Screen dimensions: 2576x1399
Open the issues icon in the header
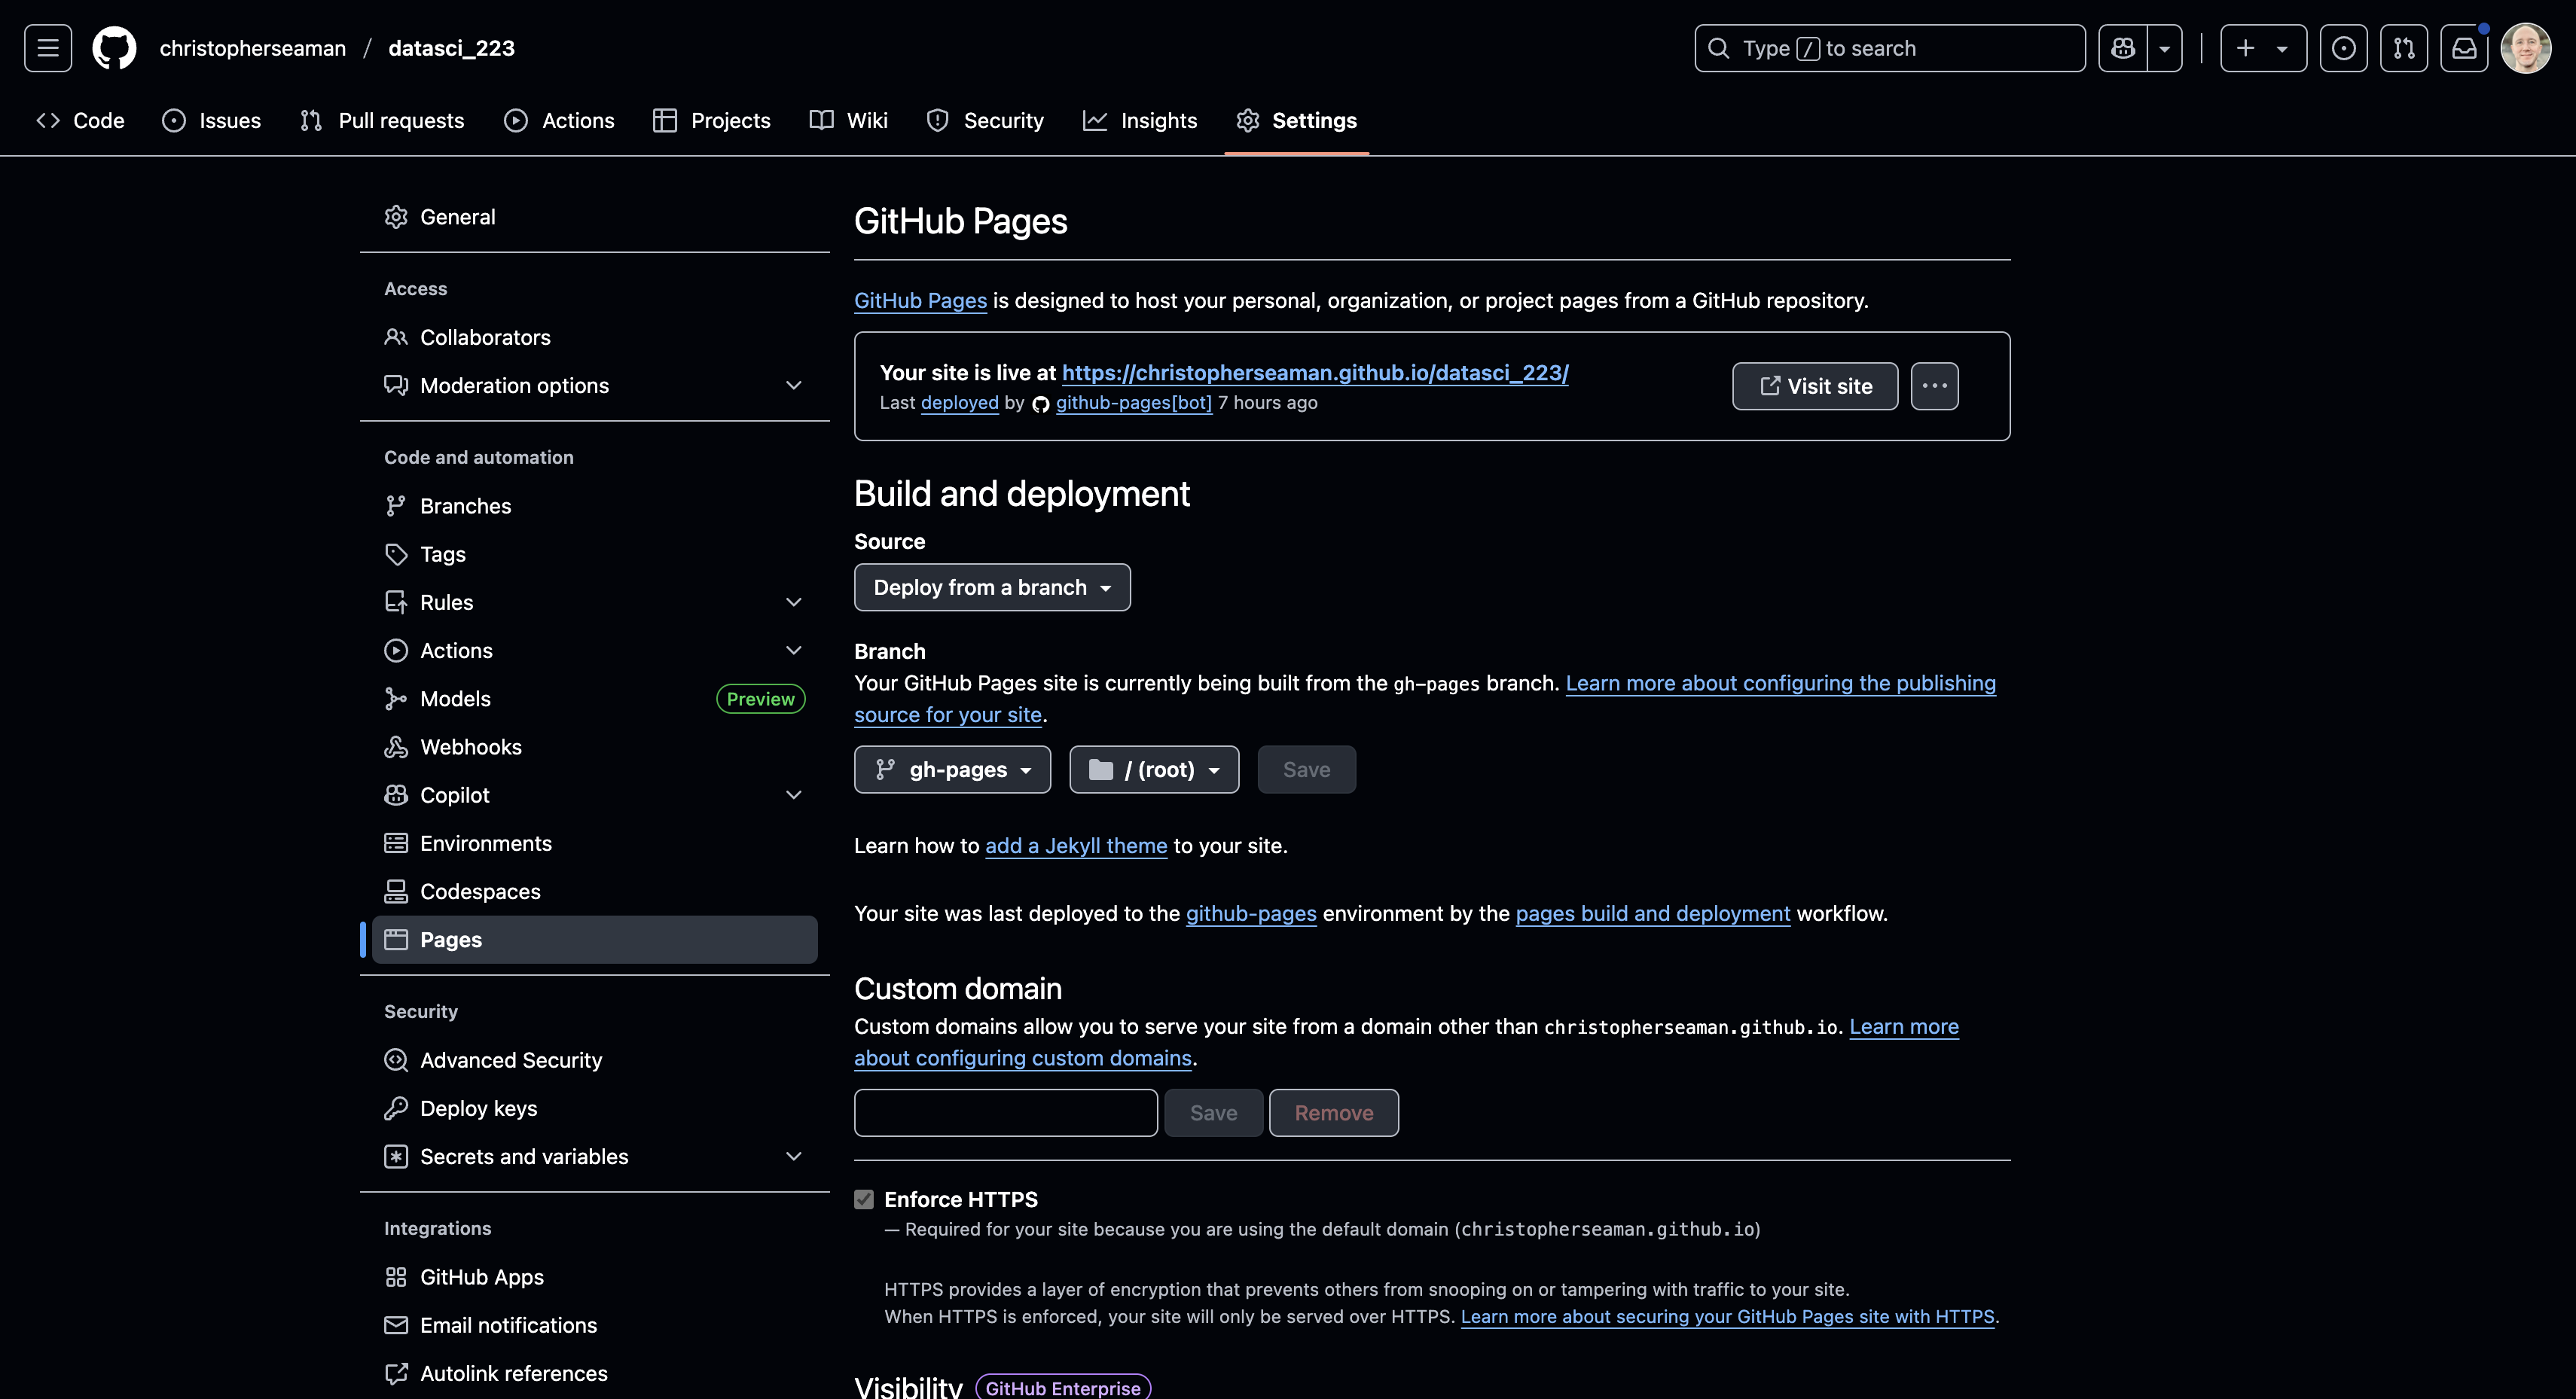pos(2344,47)
